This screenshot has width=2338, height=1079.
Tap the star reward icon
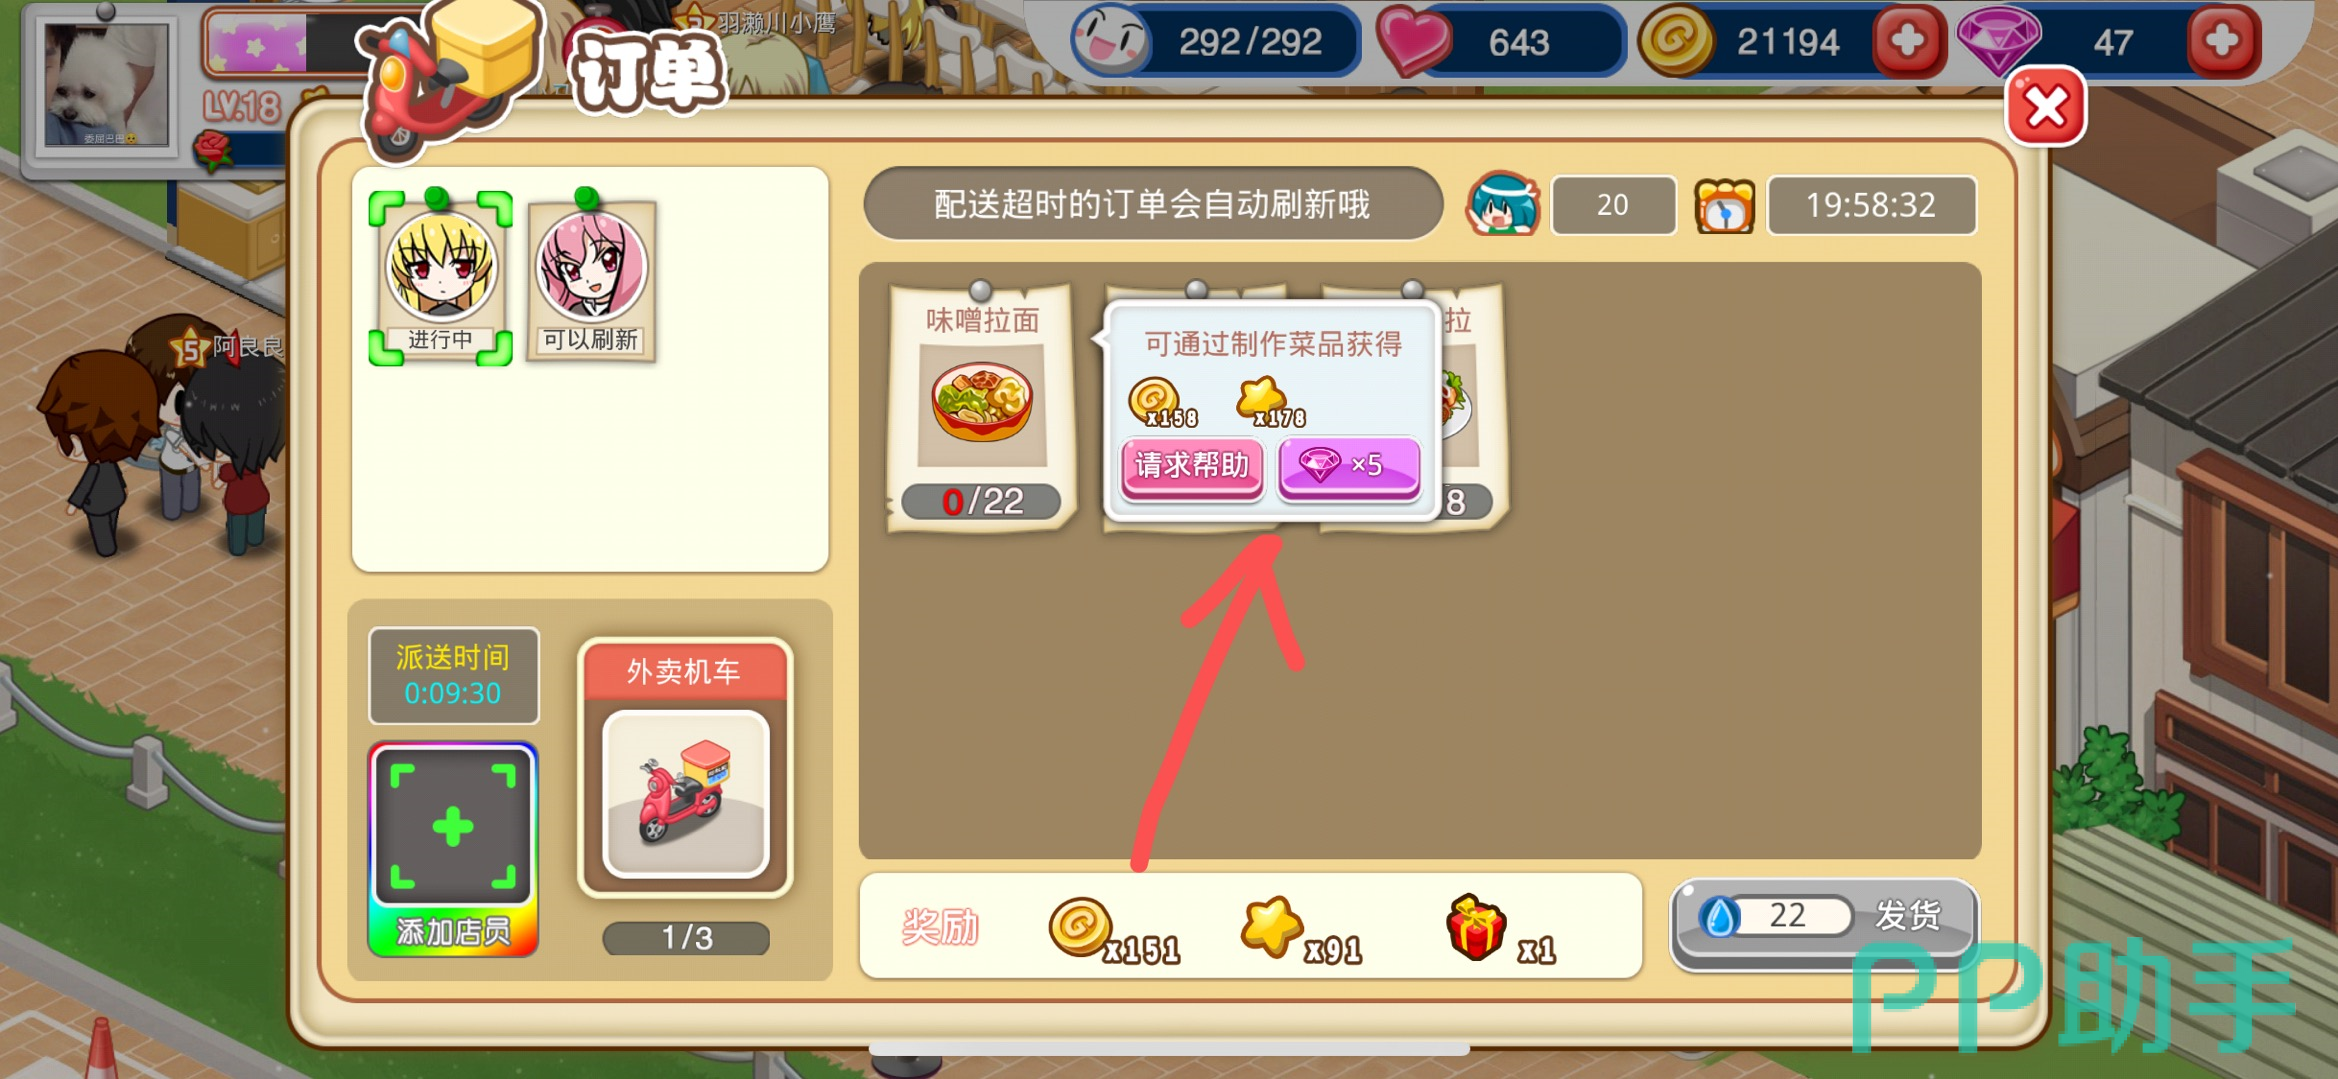[x=1271, y=927]
